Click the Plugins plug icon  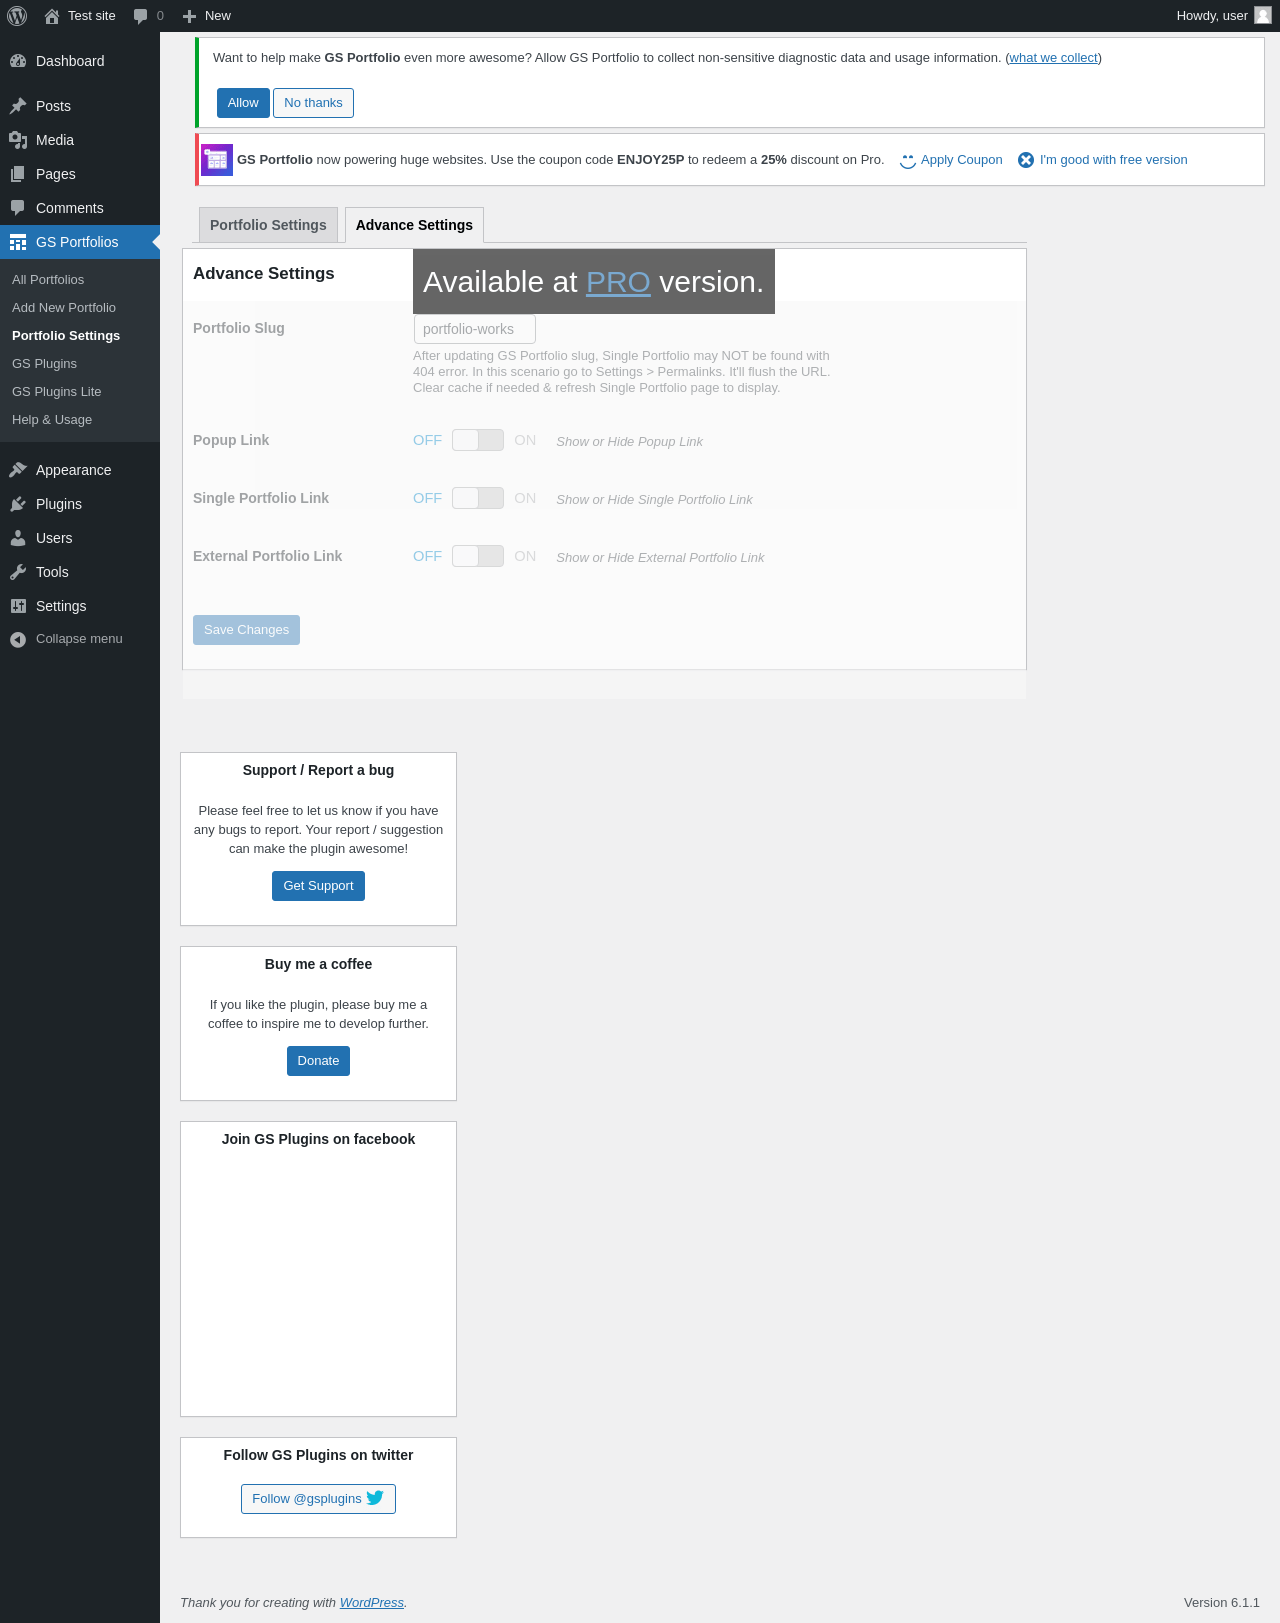(18, 504)
